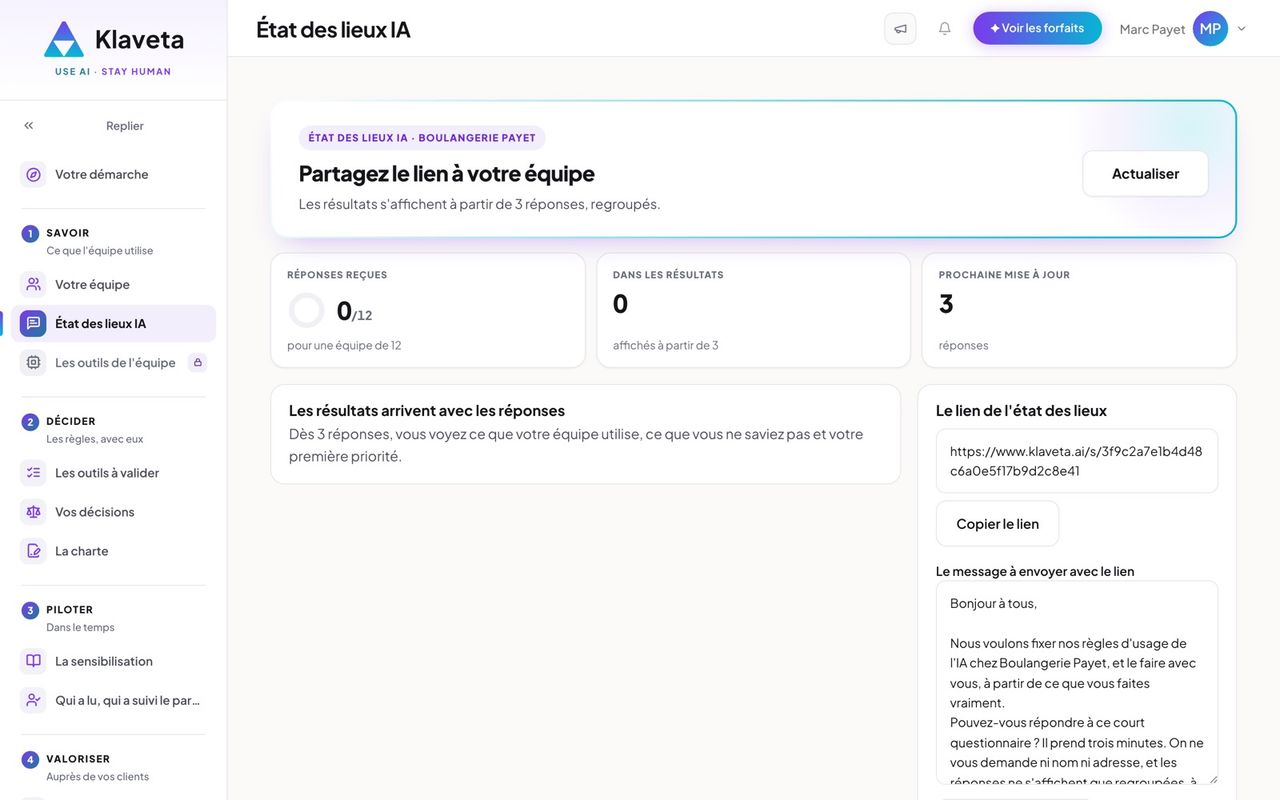This screenshot has height=800, width=1280.
Task: Click the MP avatar circle
Action: click(1210, 28)
